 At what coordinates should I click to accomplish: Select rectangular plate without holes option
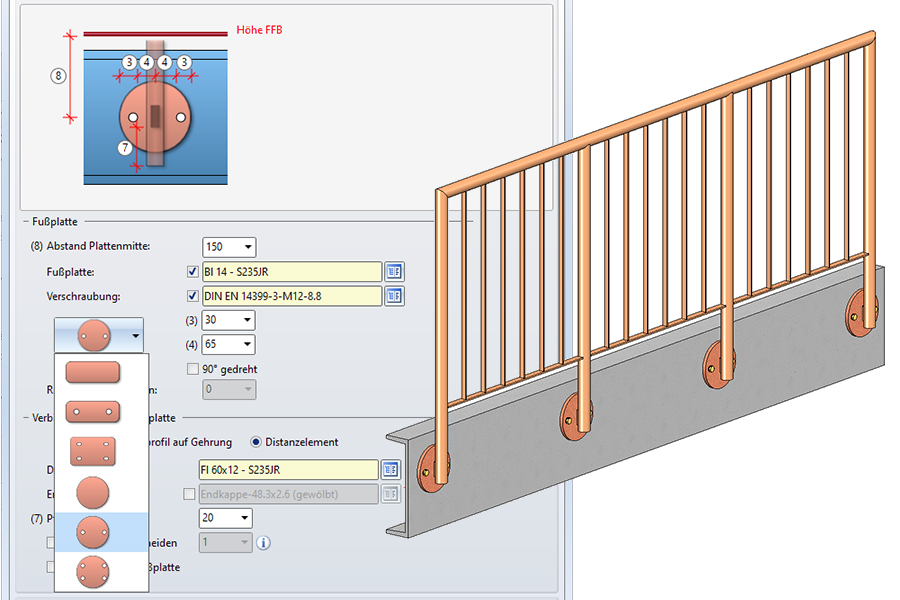click(x=93, y=373)
